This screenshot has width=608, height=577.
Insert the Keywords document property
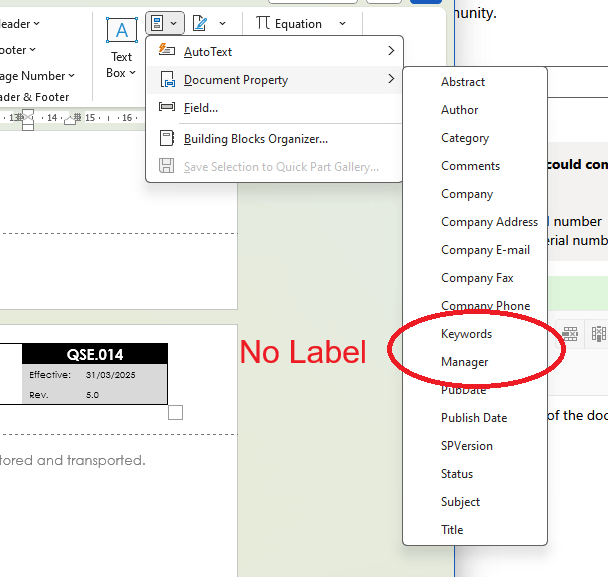pyautogui.click(x=475, y=334)
